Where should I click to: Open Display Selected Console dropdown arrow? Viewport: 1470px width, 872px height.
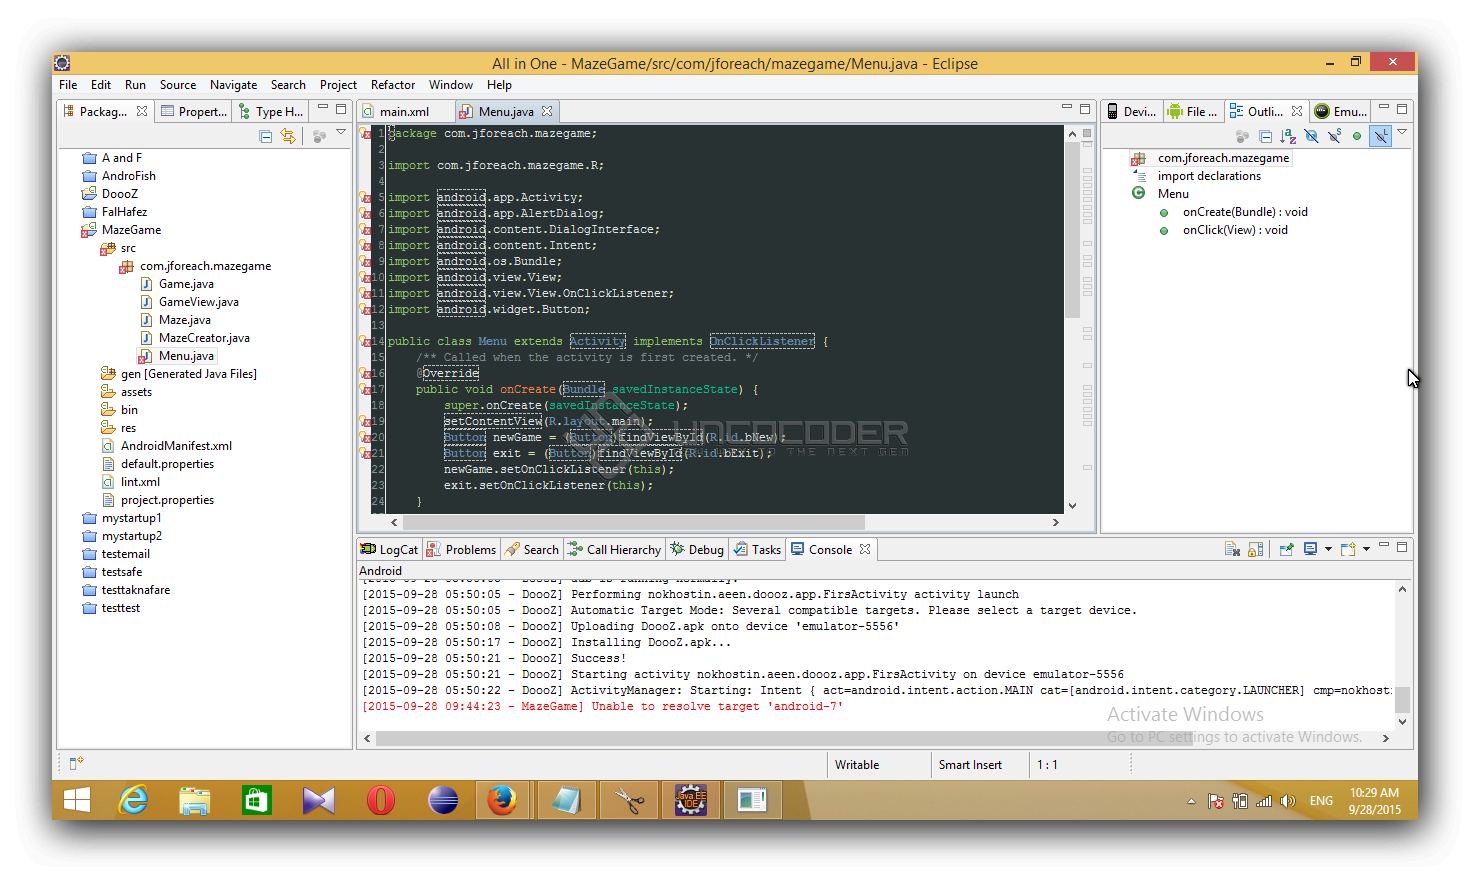pyautogui.click(x=1328, y=549)
